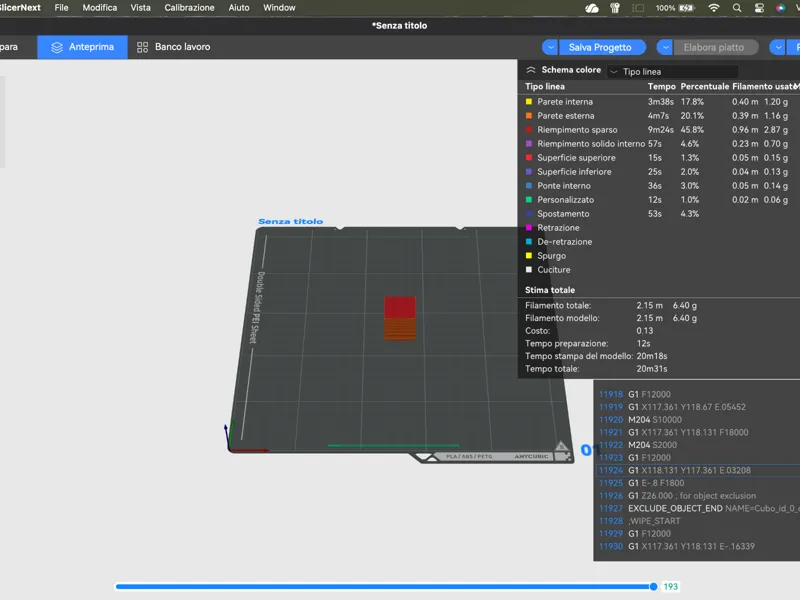Open the Anteprima layers tab
The width and height of the screenshot is (800, 600).
tap(82, 47)
